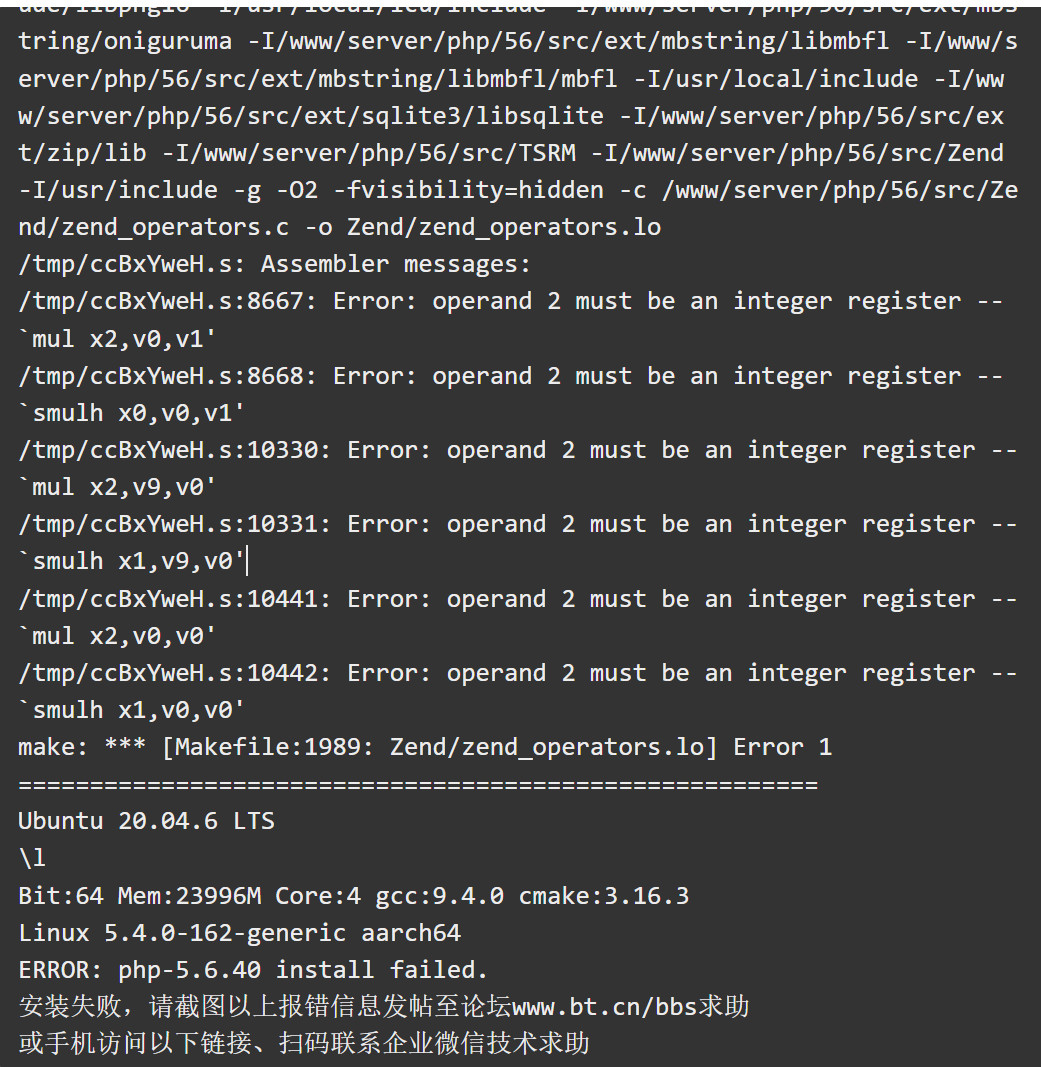Click the Bit:64 Mem:23996M system info line

354,896
